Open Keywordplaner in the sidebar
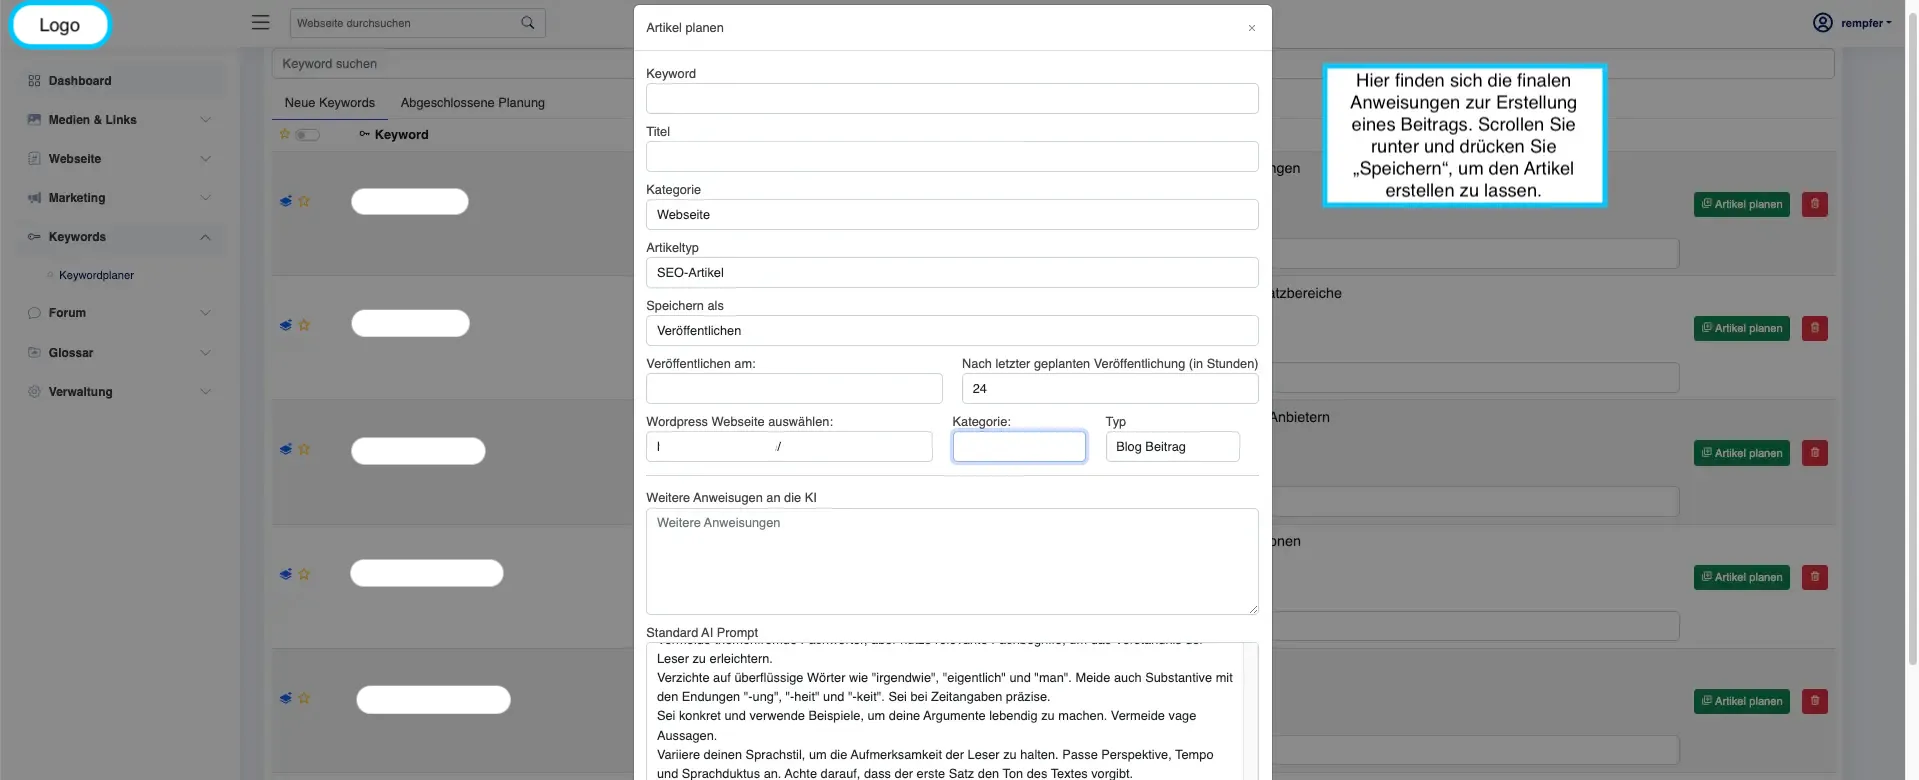 [96, 275]
